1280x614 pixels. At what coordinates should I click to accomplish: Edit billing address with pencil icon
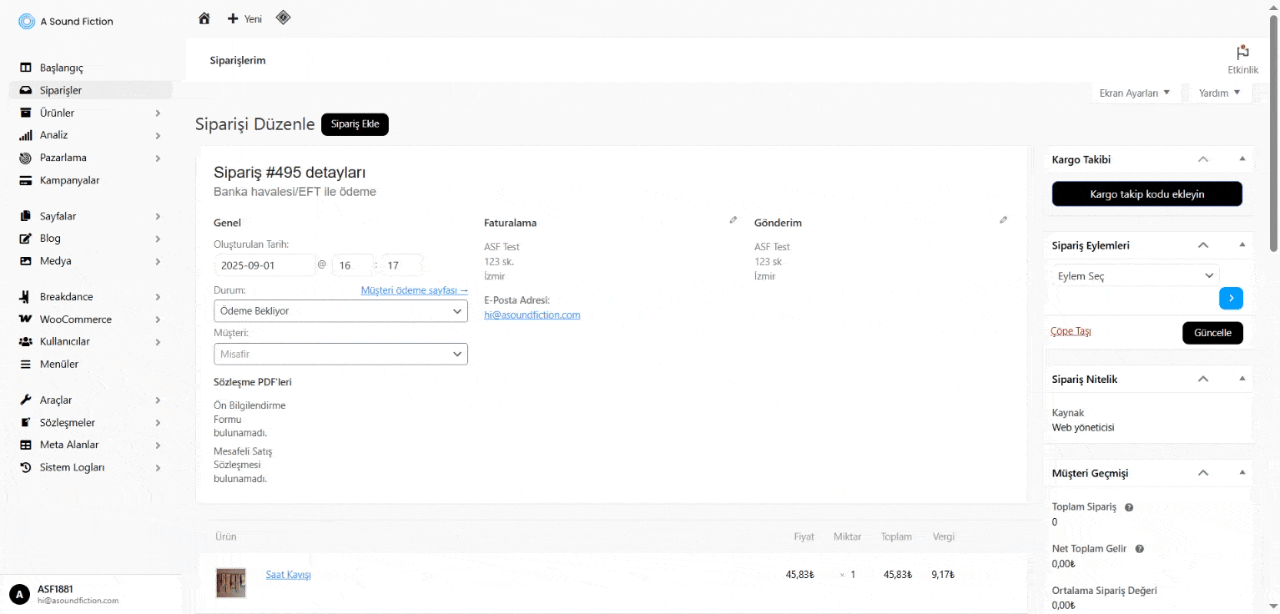coord(733,220)
